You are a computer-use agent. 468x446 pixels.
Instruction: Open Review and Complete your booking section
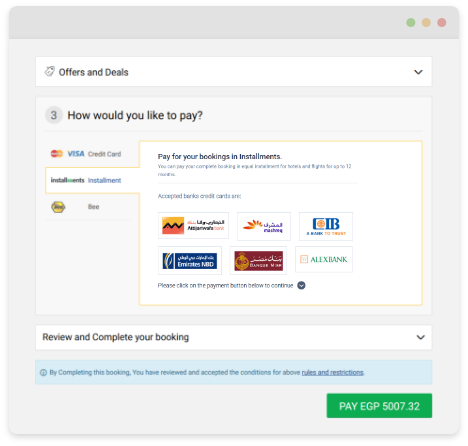[x=234, y=337]
